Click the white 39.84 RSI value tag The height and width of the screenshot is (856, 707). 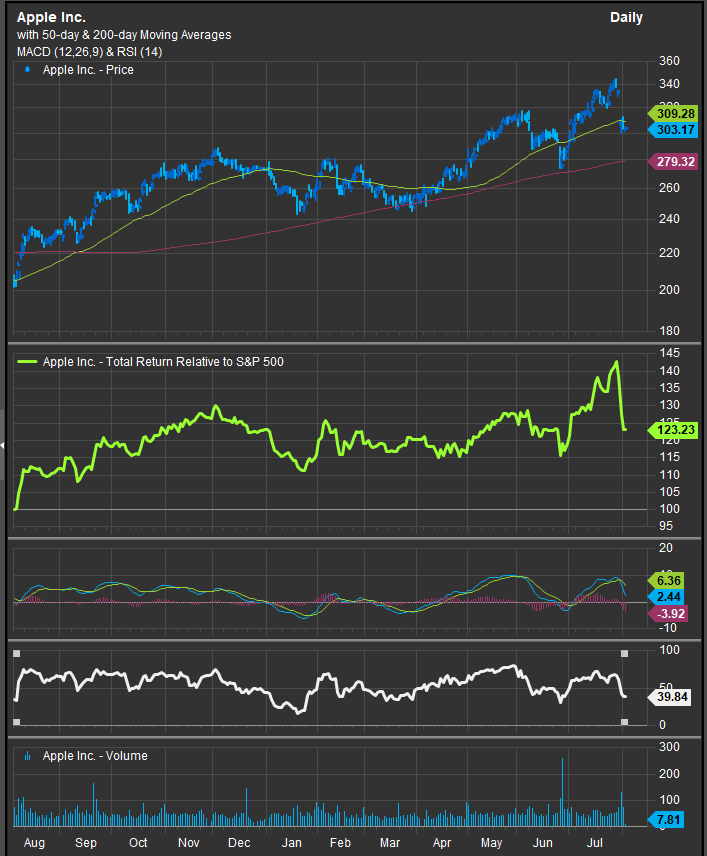click(669, 697)
